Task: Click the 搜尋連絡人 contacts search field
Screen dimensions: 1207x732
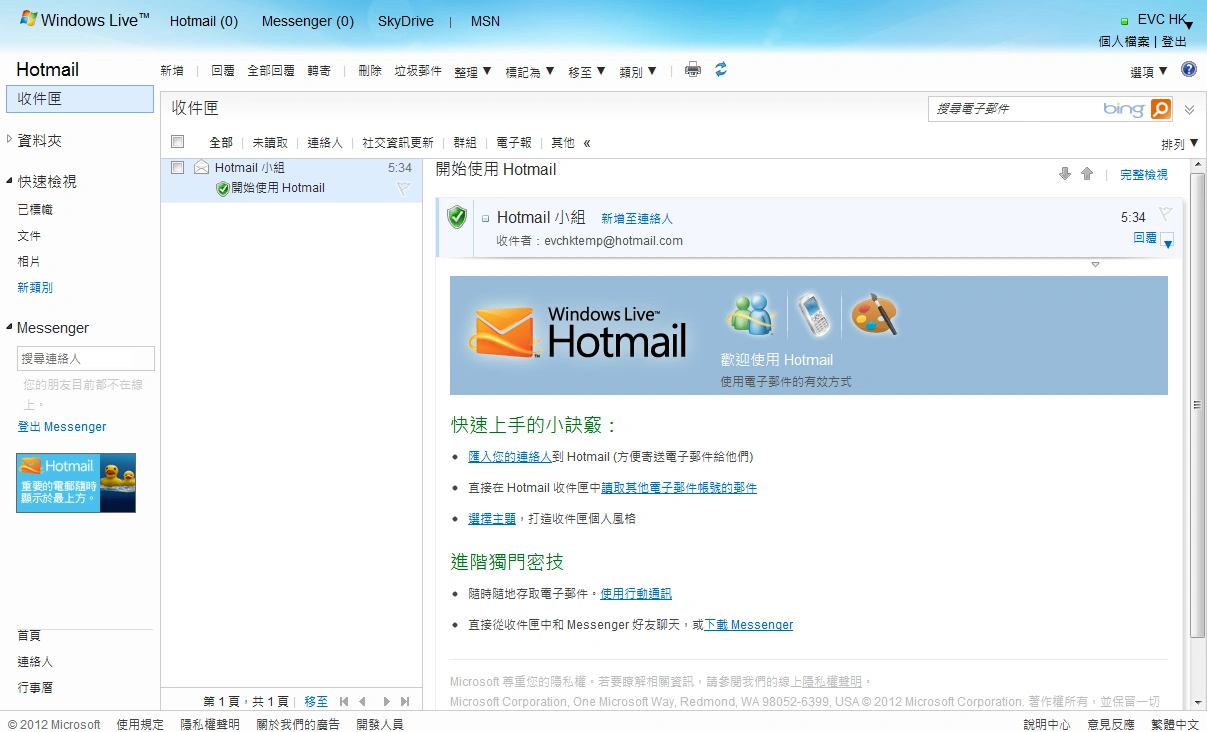Action: pos(86,358)
